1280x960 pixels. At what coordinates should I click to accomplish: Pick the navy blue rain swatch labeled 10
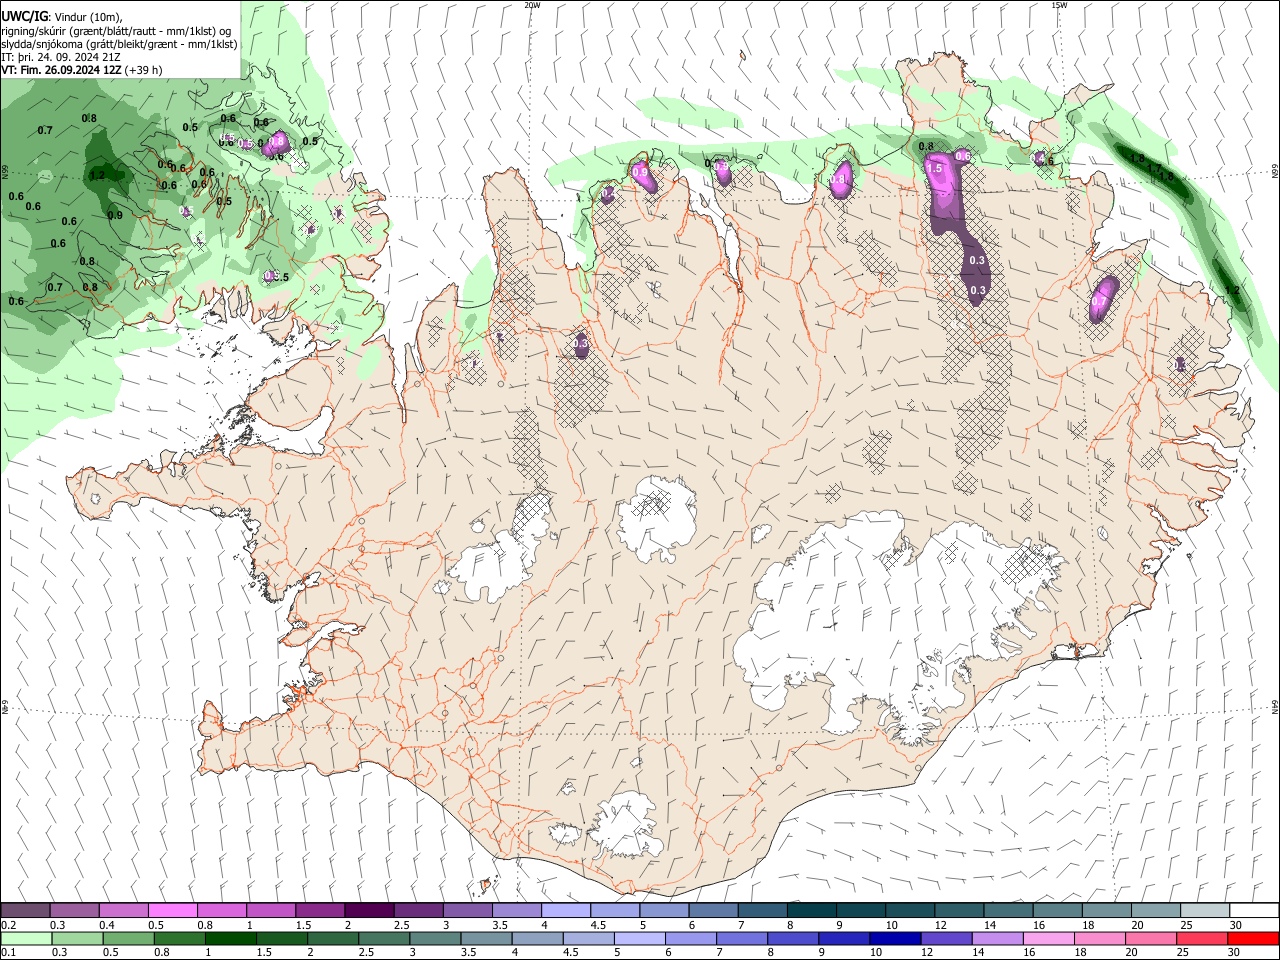pos(895,938)
